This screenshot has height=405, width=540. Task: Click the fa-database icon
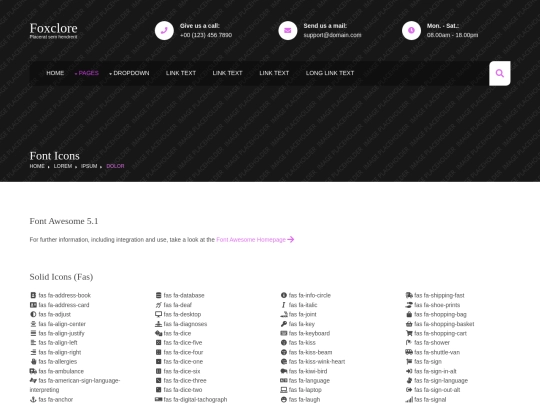[158, 295]
